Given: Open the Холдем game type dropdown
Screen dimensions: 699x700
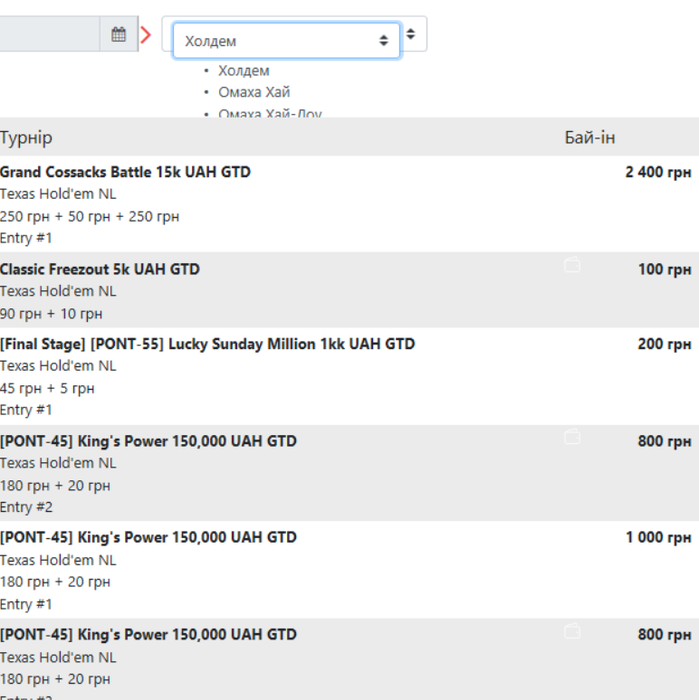Looking at the screenshot, I should pyautogui.click(x=286, y=41).
